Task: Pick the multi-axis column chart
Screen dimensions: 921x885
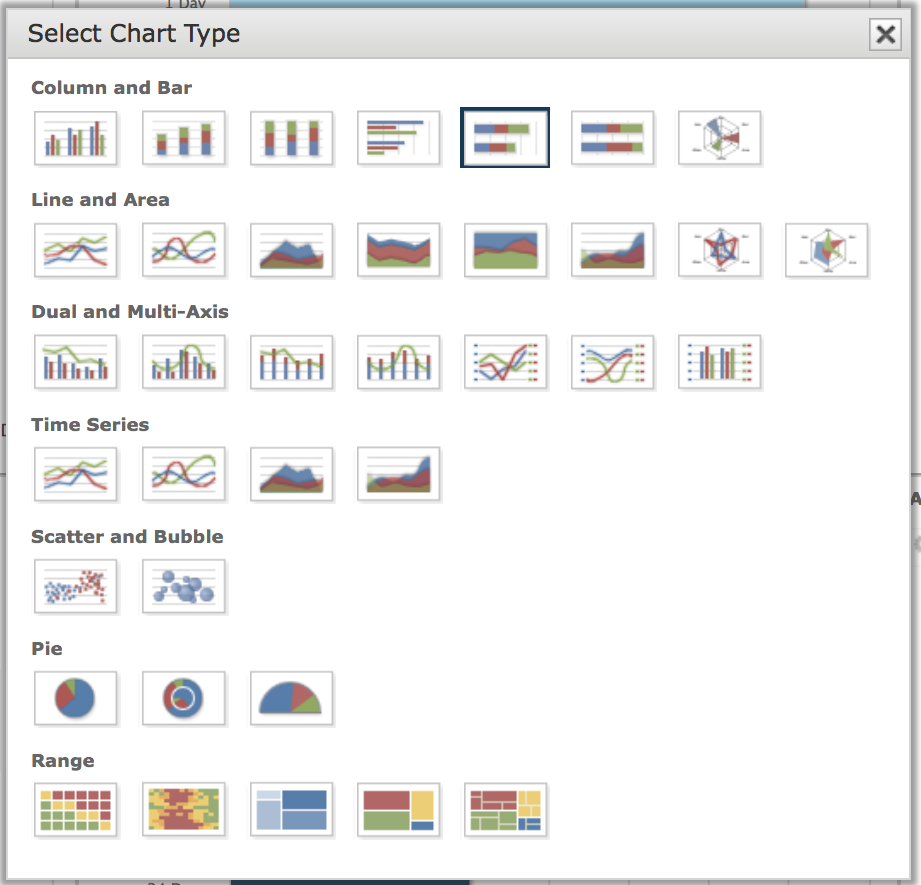Action: (720, 362)
